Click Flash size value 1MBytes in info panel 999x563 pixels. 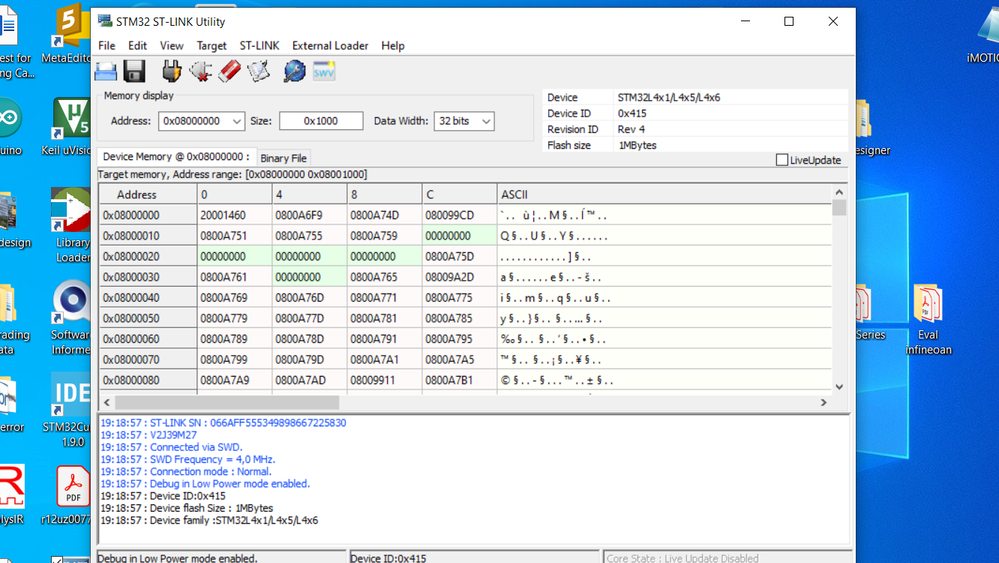(x=637, y=145)
